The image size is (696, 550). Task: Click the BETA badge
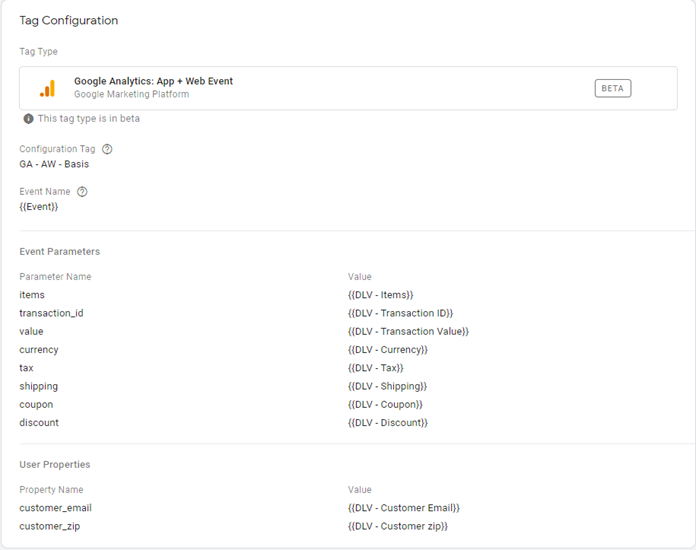(613, 88)
